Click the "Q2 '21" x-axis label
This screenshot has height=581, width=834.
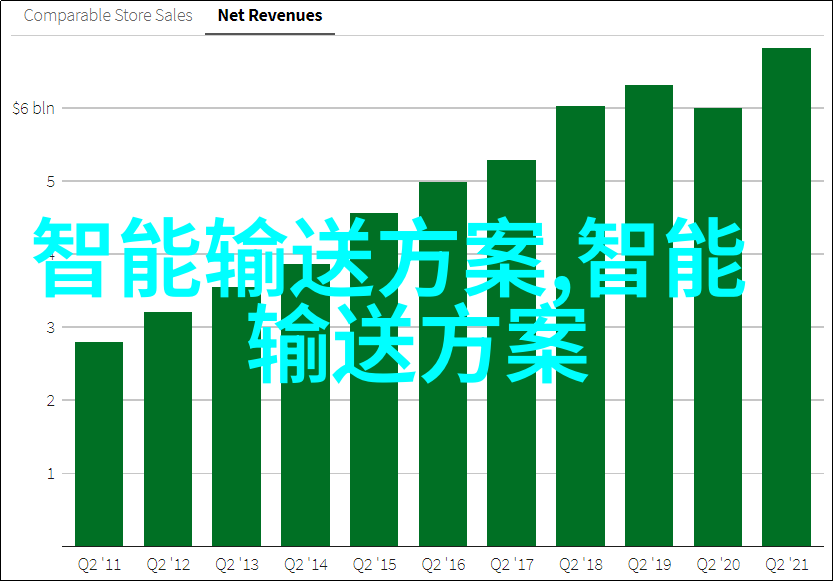coord(787,565)
